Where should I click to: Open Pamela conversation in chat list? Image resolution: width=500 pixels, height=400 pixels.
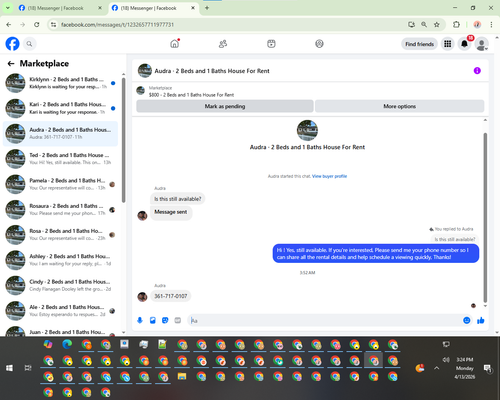(x=60, y=184)
